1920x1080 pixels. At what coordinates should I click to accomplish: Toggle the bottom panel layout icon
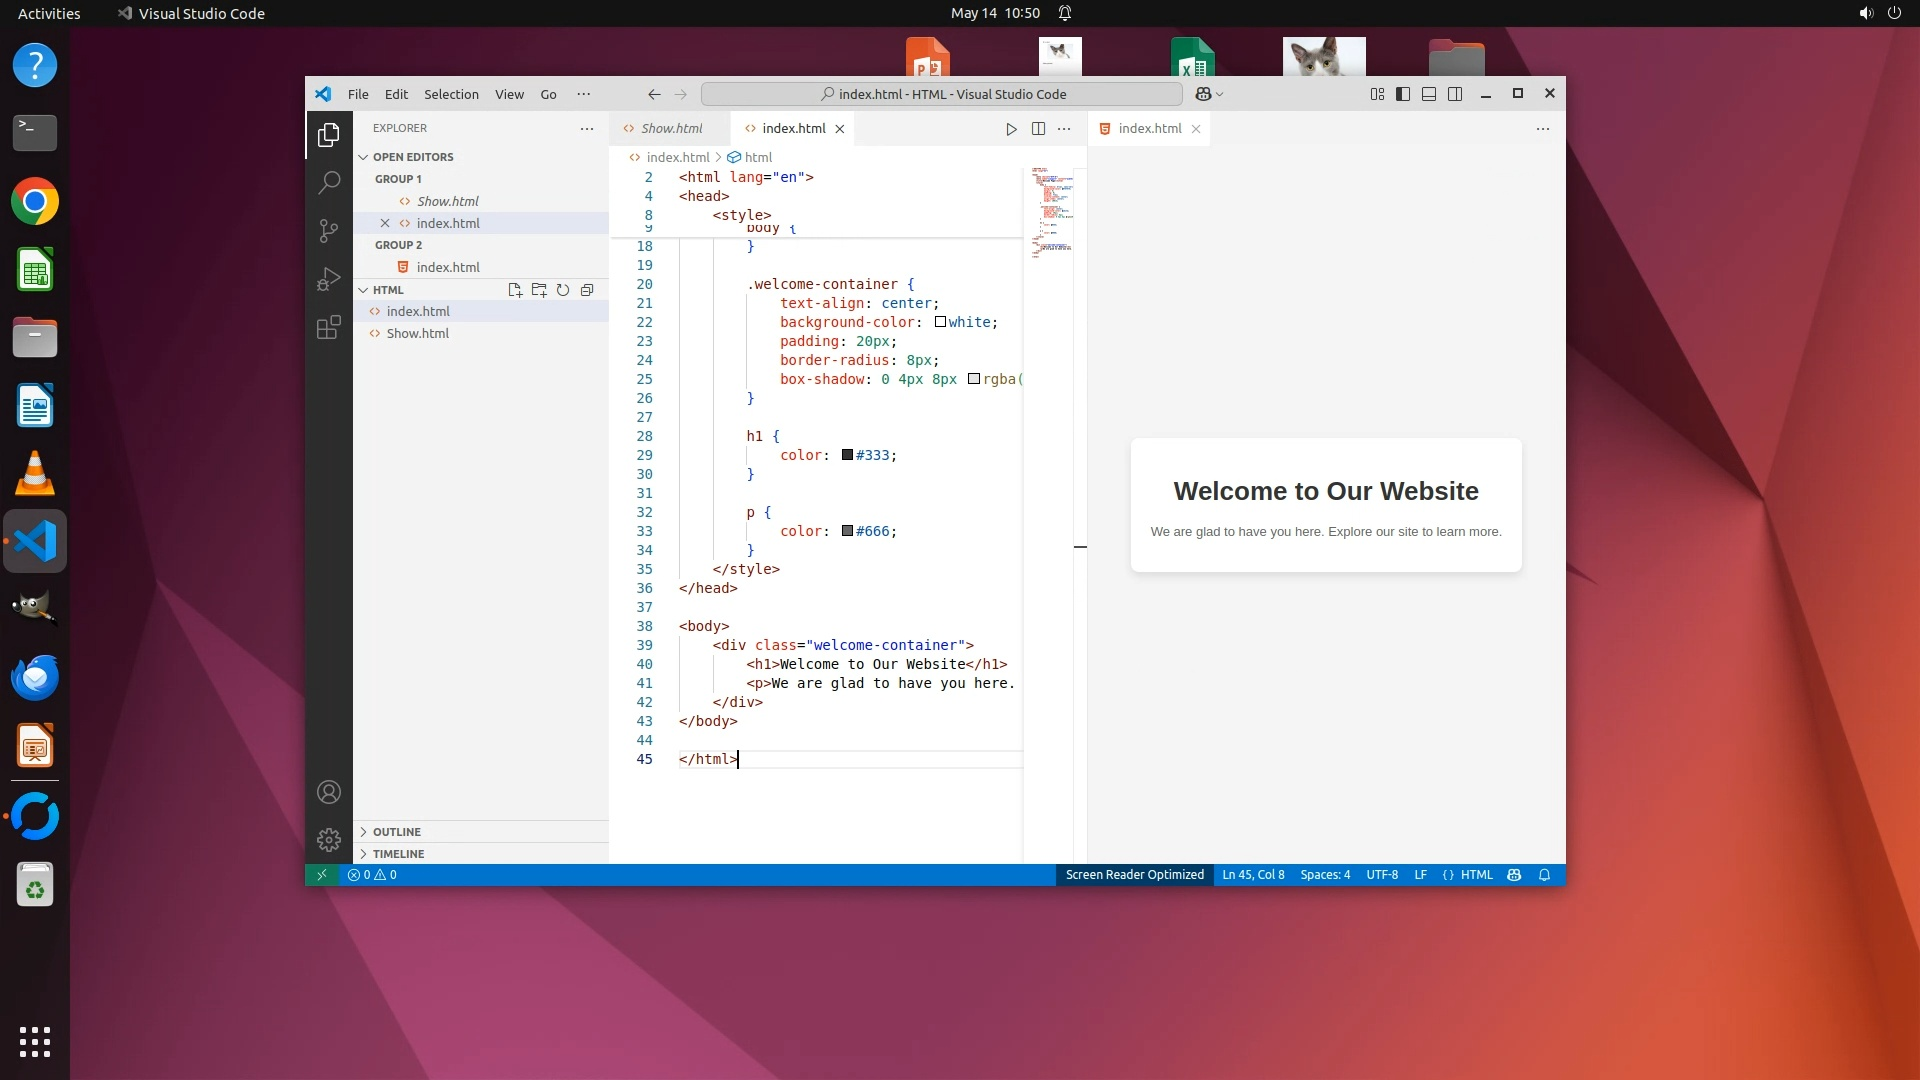1429,94
